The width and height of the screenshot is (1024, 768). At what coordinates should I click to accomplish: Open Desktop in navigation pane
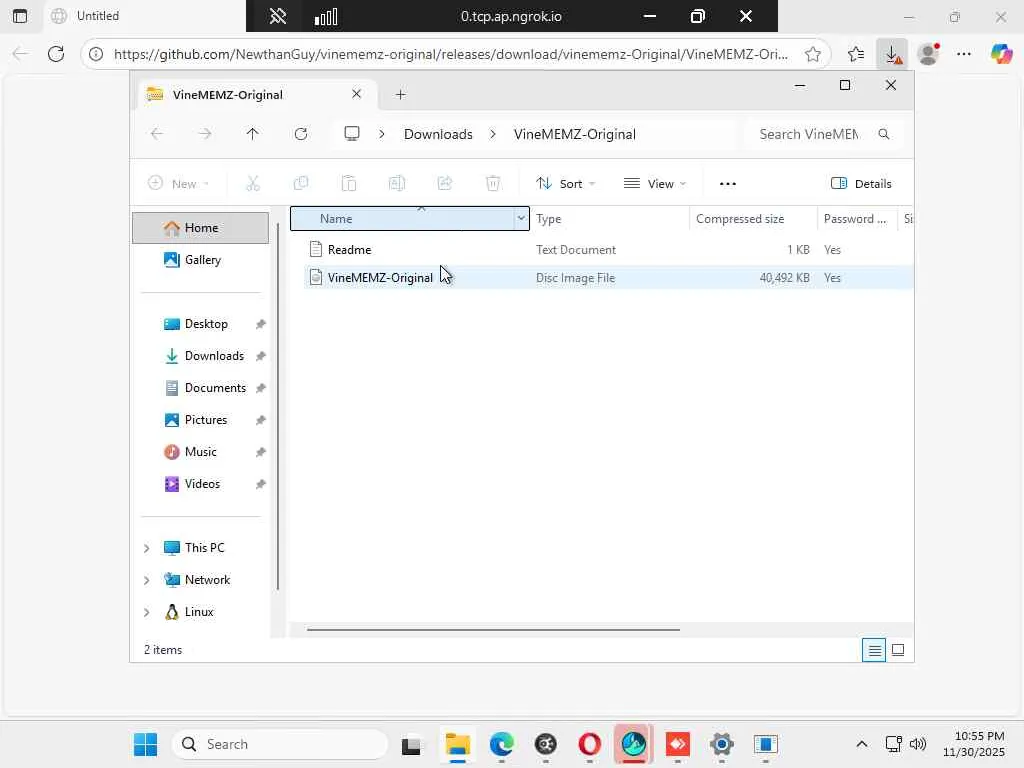tap(206, 324)
